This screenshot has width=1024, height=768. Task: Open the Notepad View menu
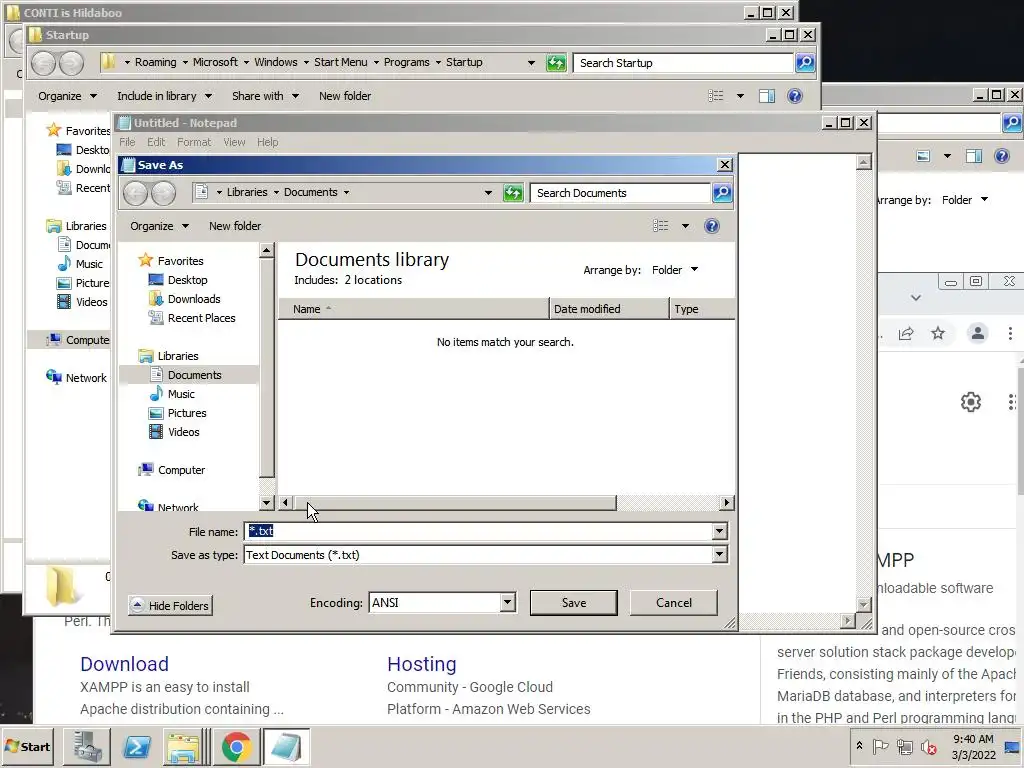click(234, 142)
